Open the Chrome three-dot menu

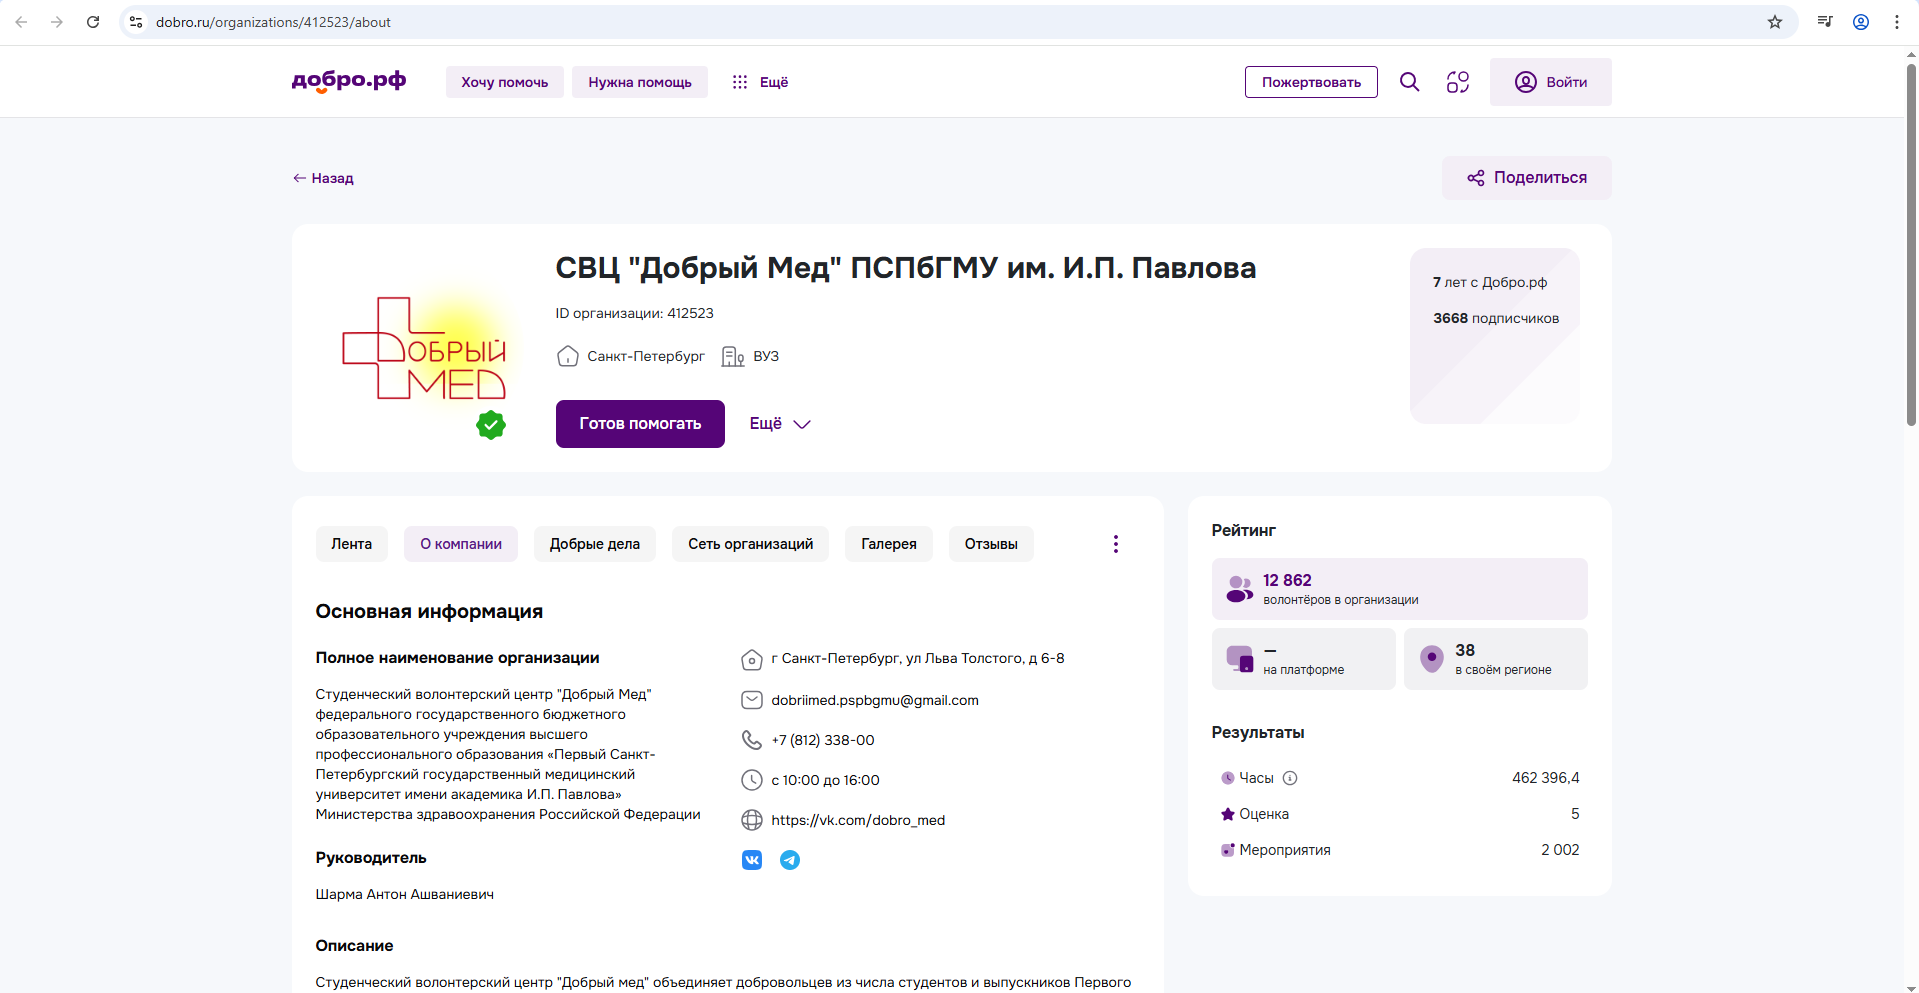[1897, 22]
